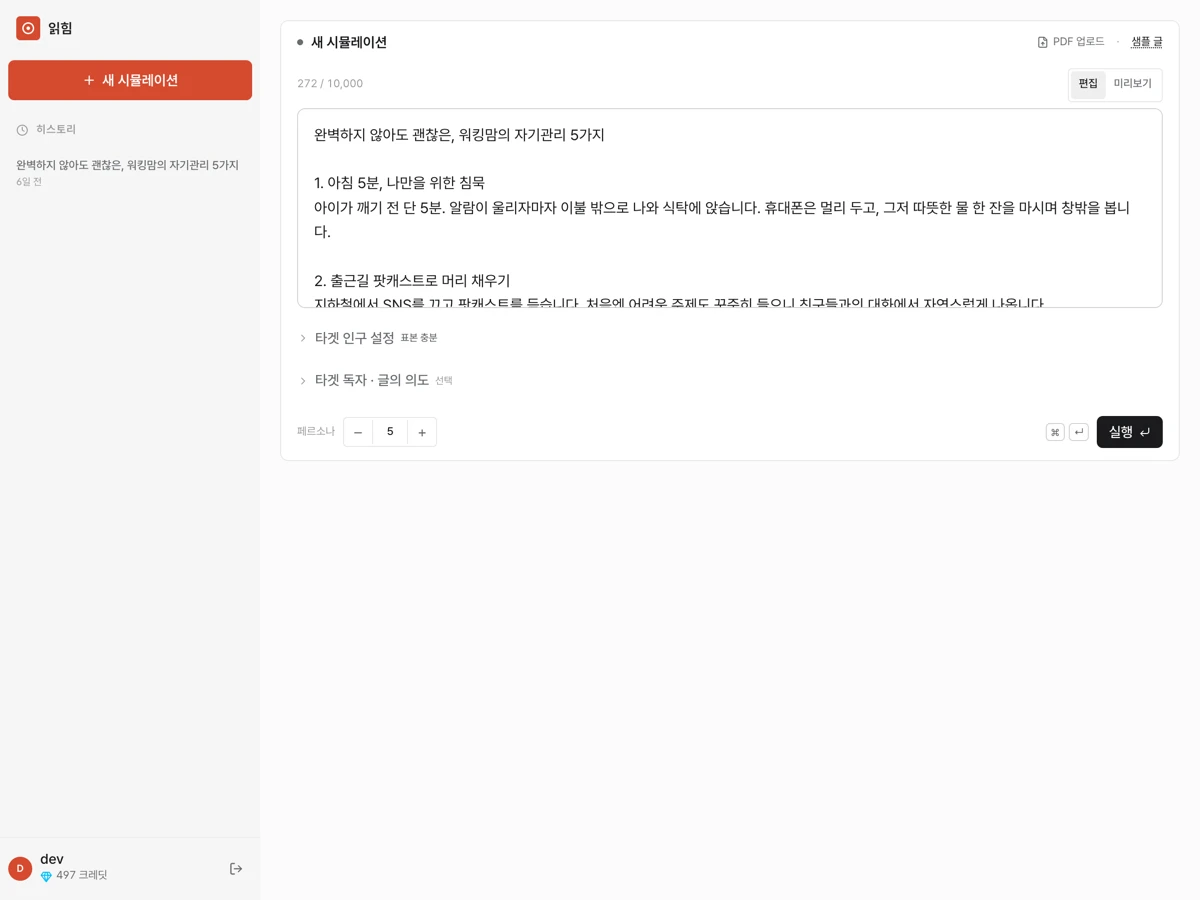Click the 497 크레딧 diamond icon
1200x900 pixels.
[x=46, y=876]
